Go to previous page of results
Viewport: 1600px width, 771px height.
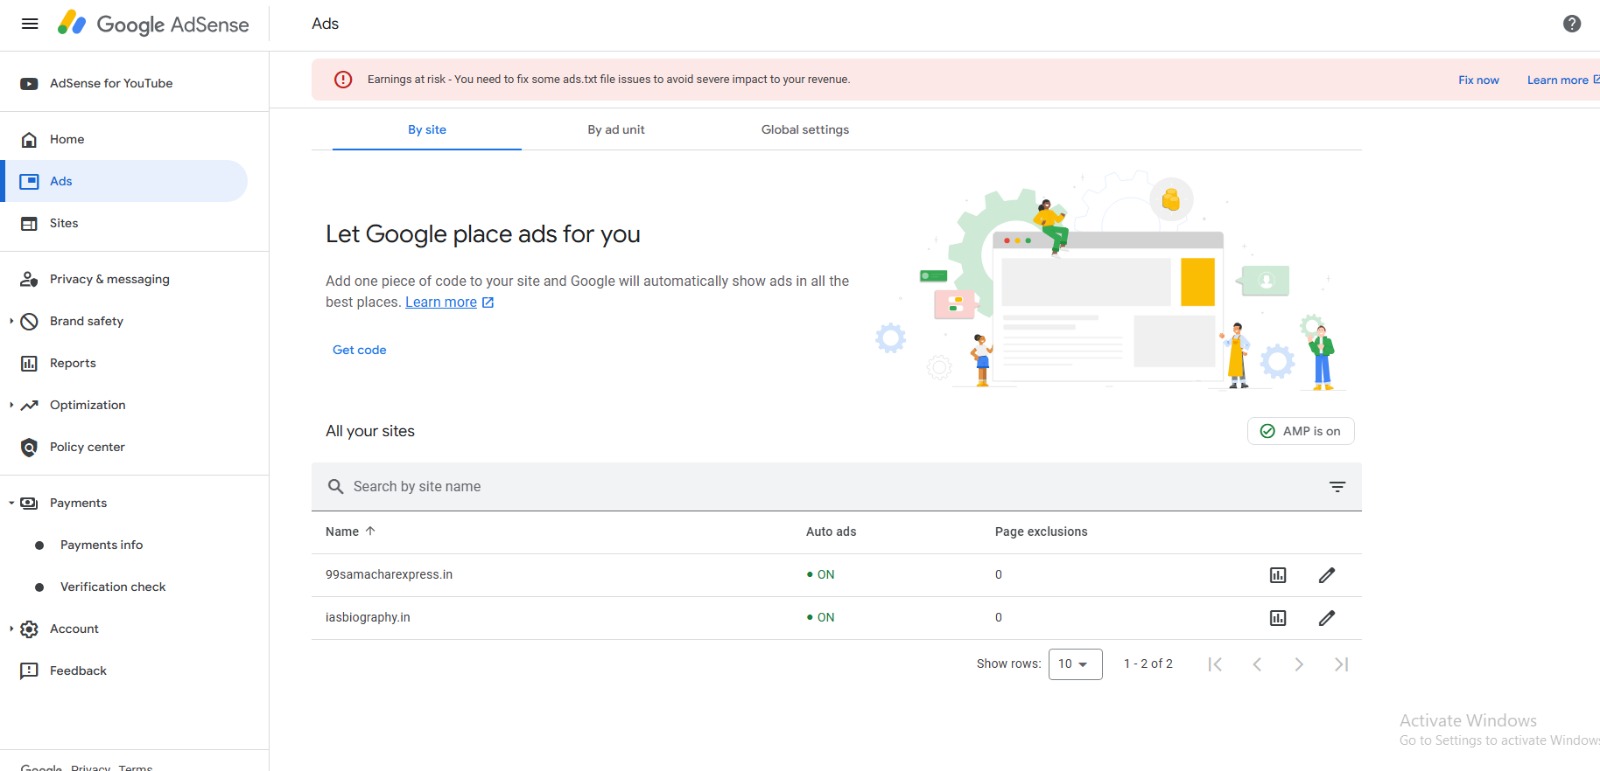pyautogui.click(x=1257, y=665)
